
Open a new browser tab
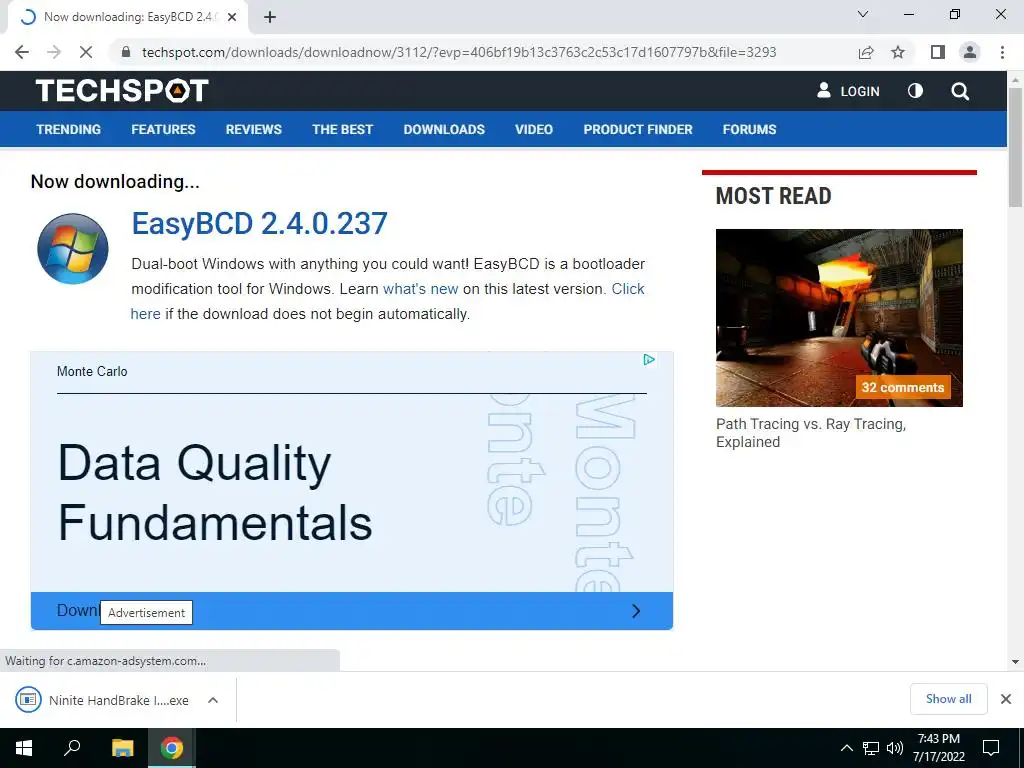tap(270, 18)
